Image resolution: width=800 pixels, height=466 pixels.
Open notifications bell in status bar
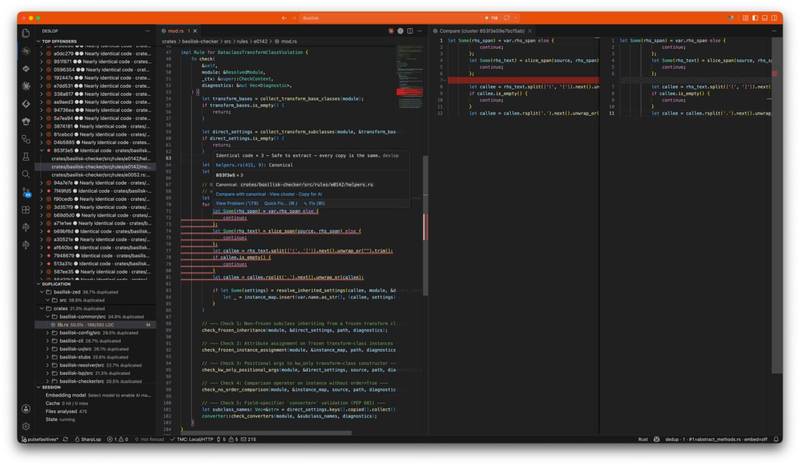[776, 439]
